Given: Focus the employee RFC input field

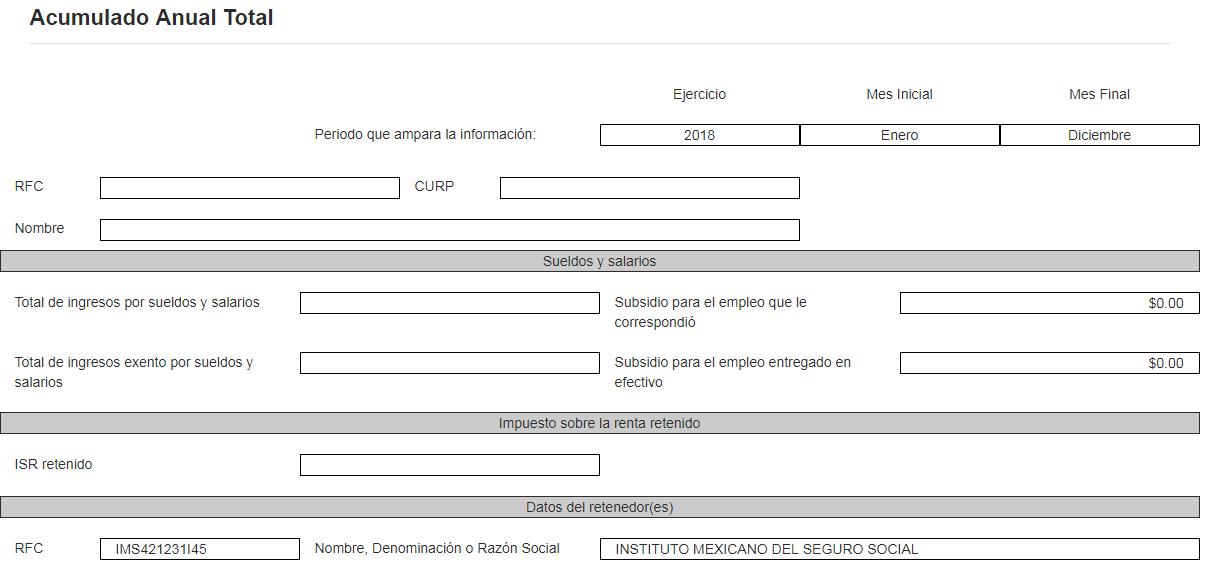Looking at the screenshot, I should point(250,188).
